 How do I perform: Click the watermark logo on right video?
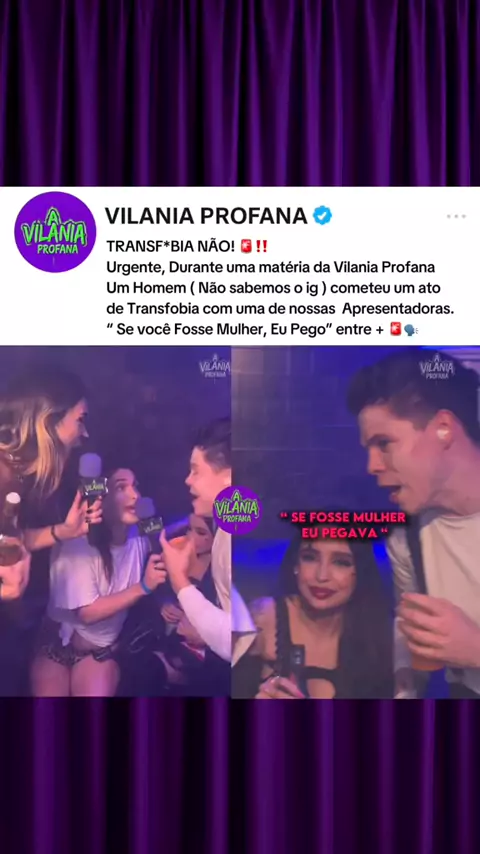437,366
